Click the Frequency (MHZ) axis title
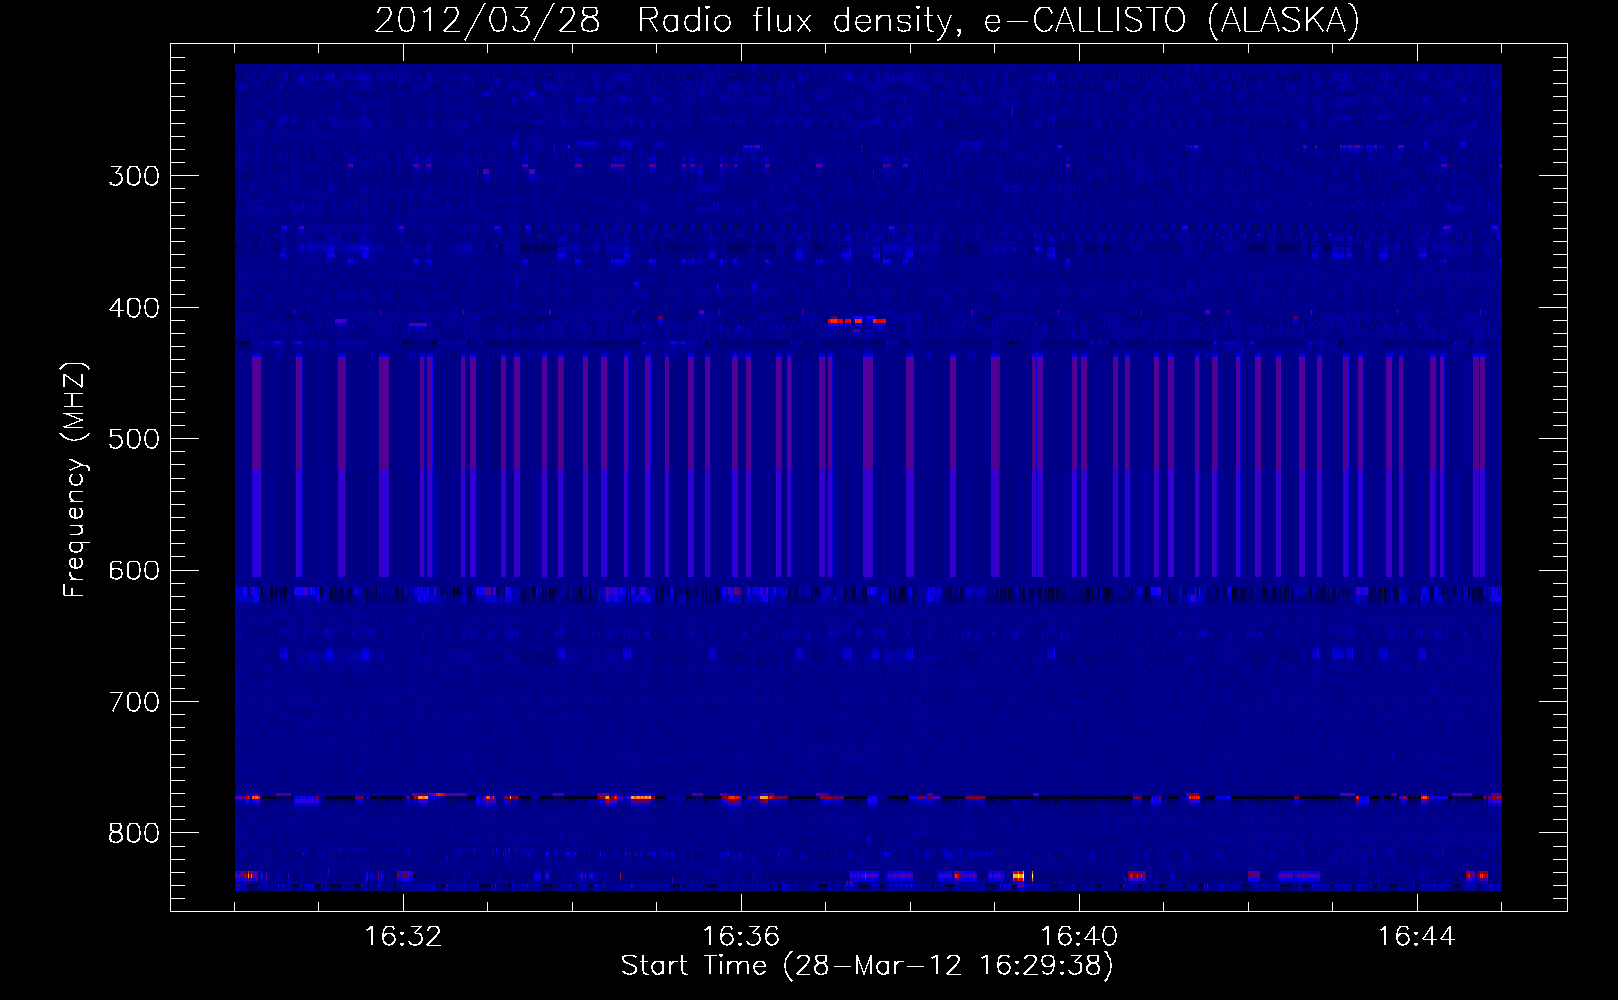Image resolution: width=1618 pixels, height=1000 pixels. click(76, 479)
